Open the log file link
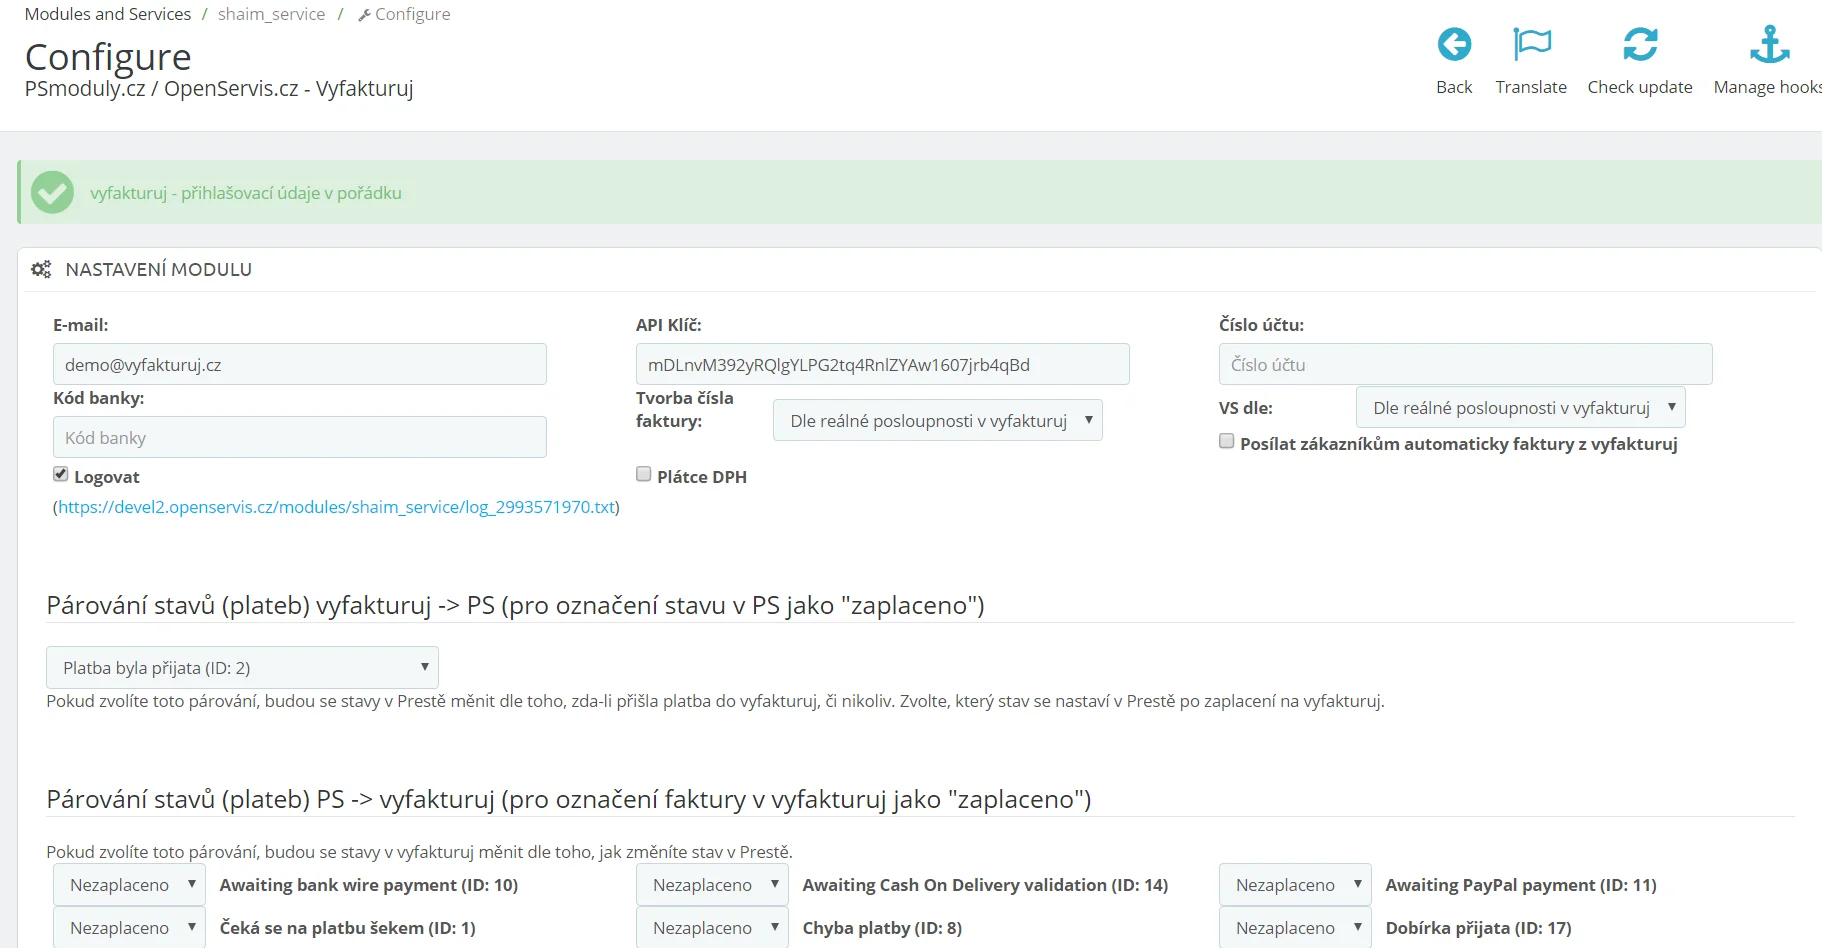Screen dimensions: 1822x948 (336, 507)
